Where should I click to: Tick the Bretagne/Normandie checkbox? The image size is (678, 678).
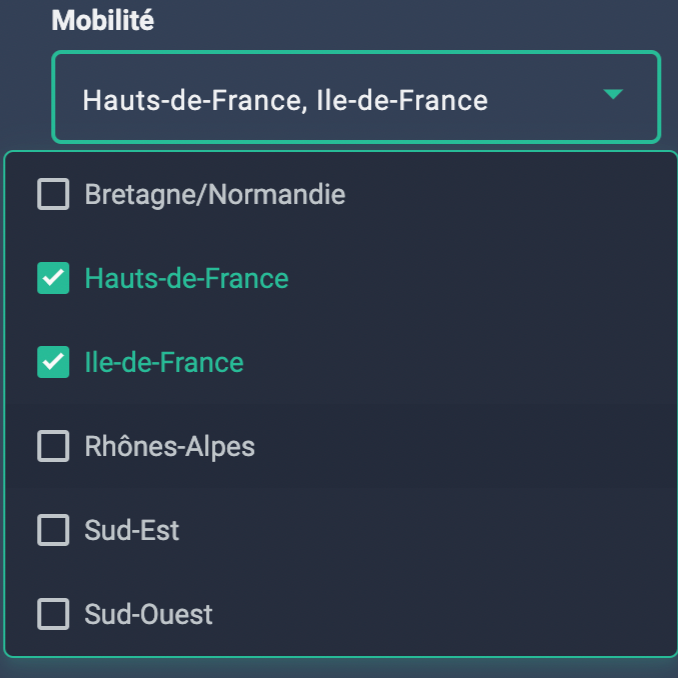[x=53, y=194]
